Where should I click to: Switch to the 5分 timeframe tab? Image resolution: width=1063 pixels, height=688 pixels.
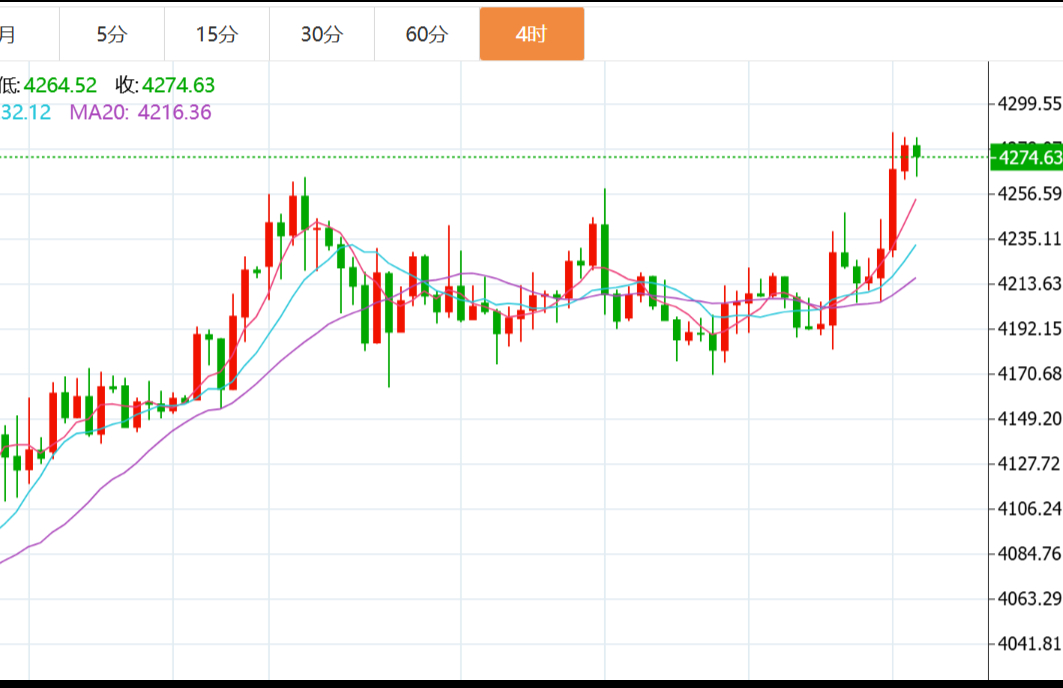112,34
